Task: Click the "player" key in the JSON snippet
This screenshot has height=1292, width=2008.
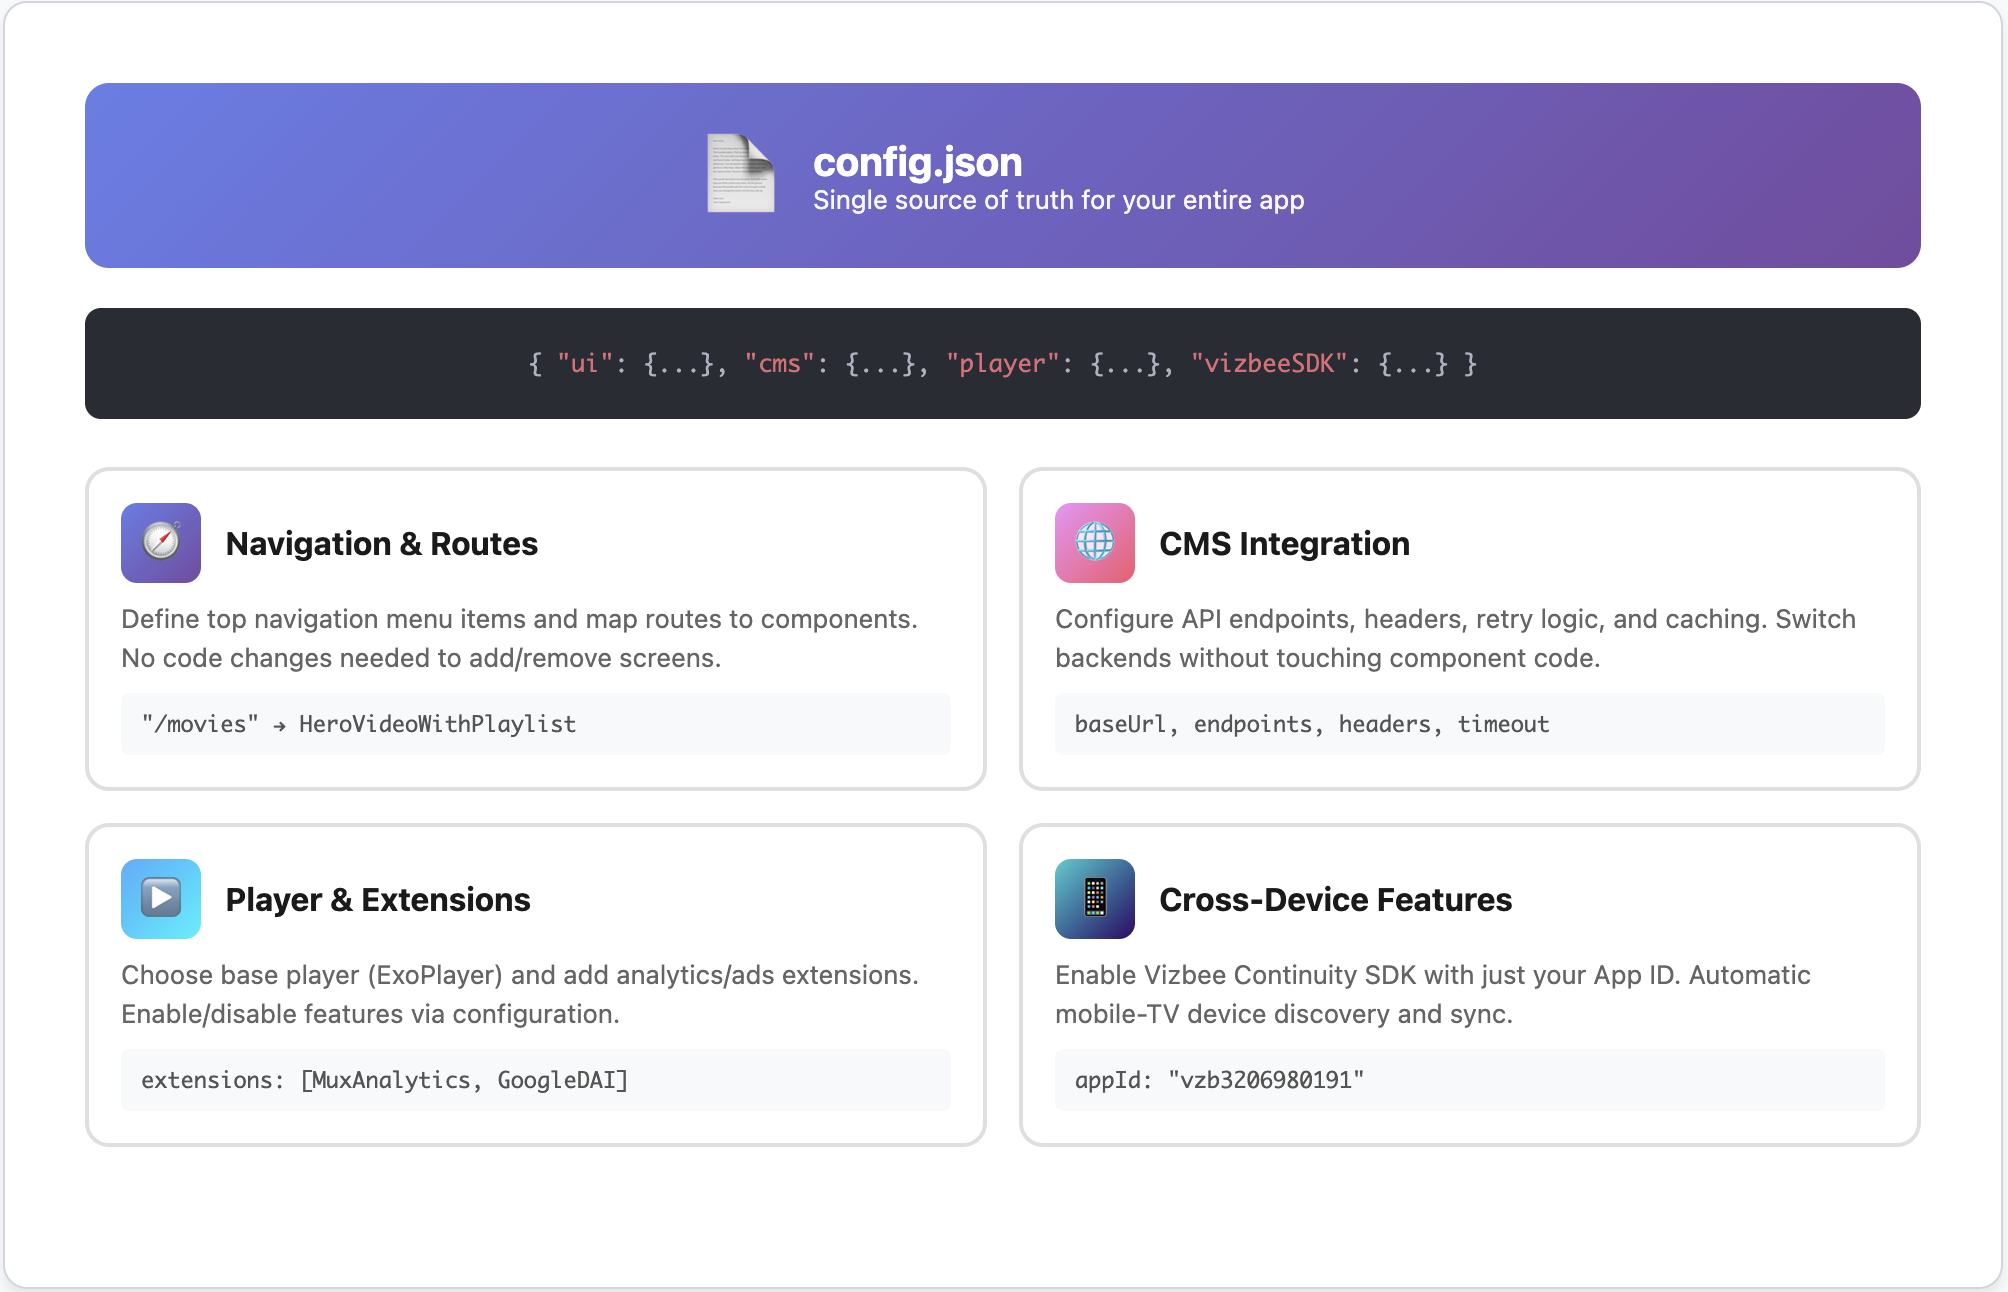Action: point(1002,363)
